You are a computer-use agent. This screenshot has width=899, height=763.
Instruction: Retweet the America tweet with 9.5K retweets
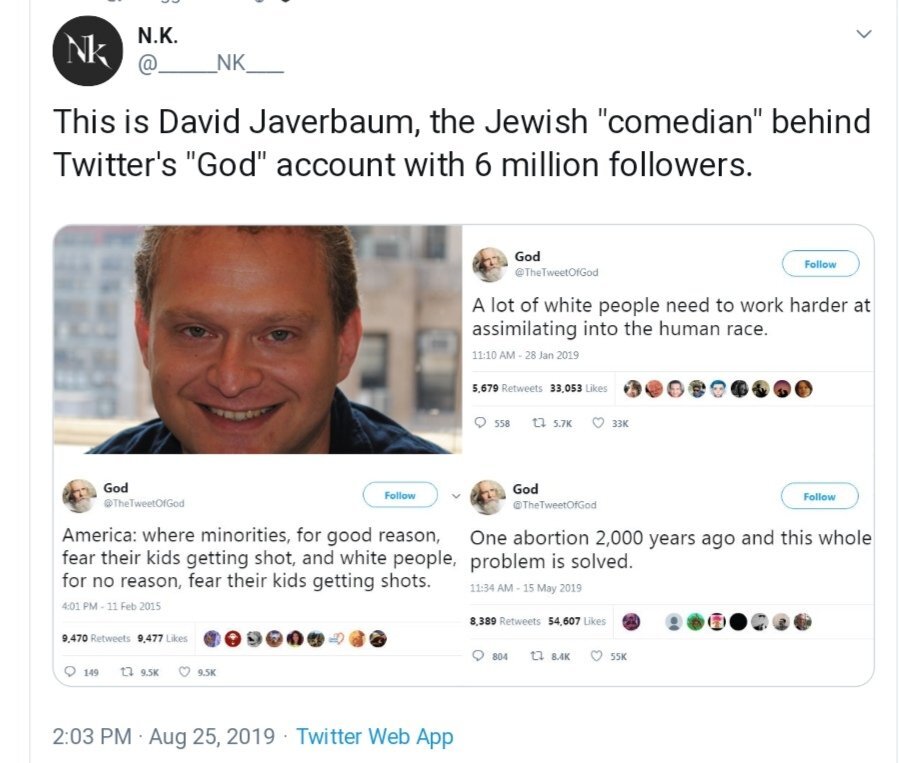[x=127, y=672]
